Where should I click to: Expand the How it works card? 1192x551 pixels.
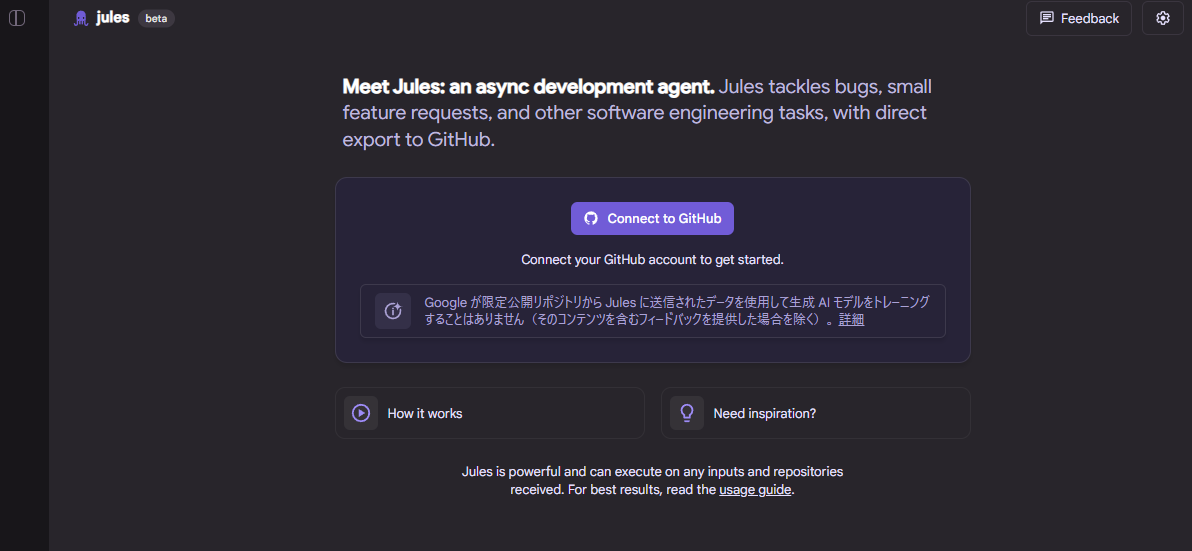coord(490,413)
